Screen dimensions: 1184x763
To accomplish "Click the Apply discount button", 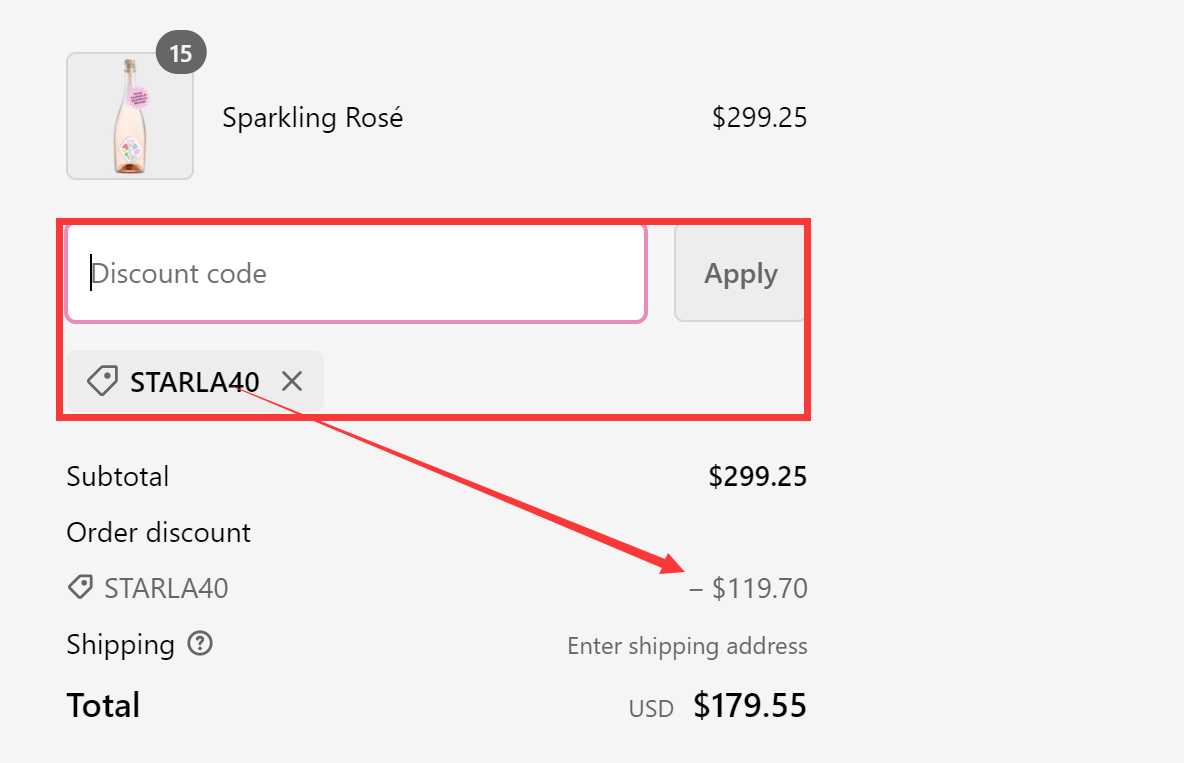I will [740, 273].
